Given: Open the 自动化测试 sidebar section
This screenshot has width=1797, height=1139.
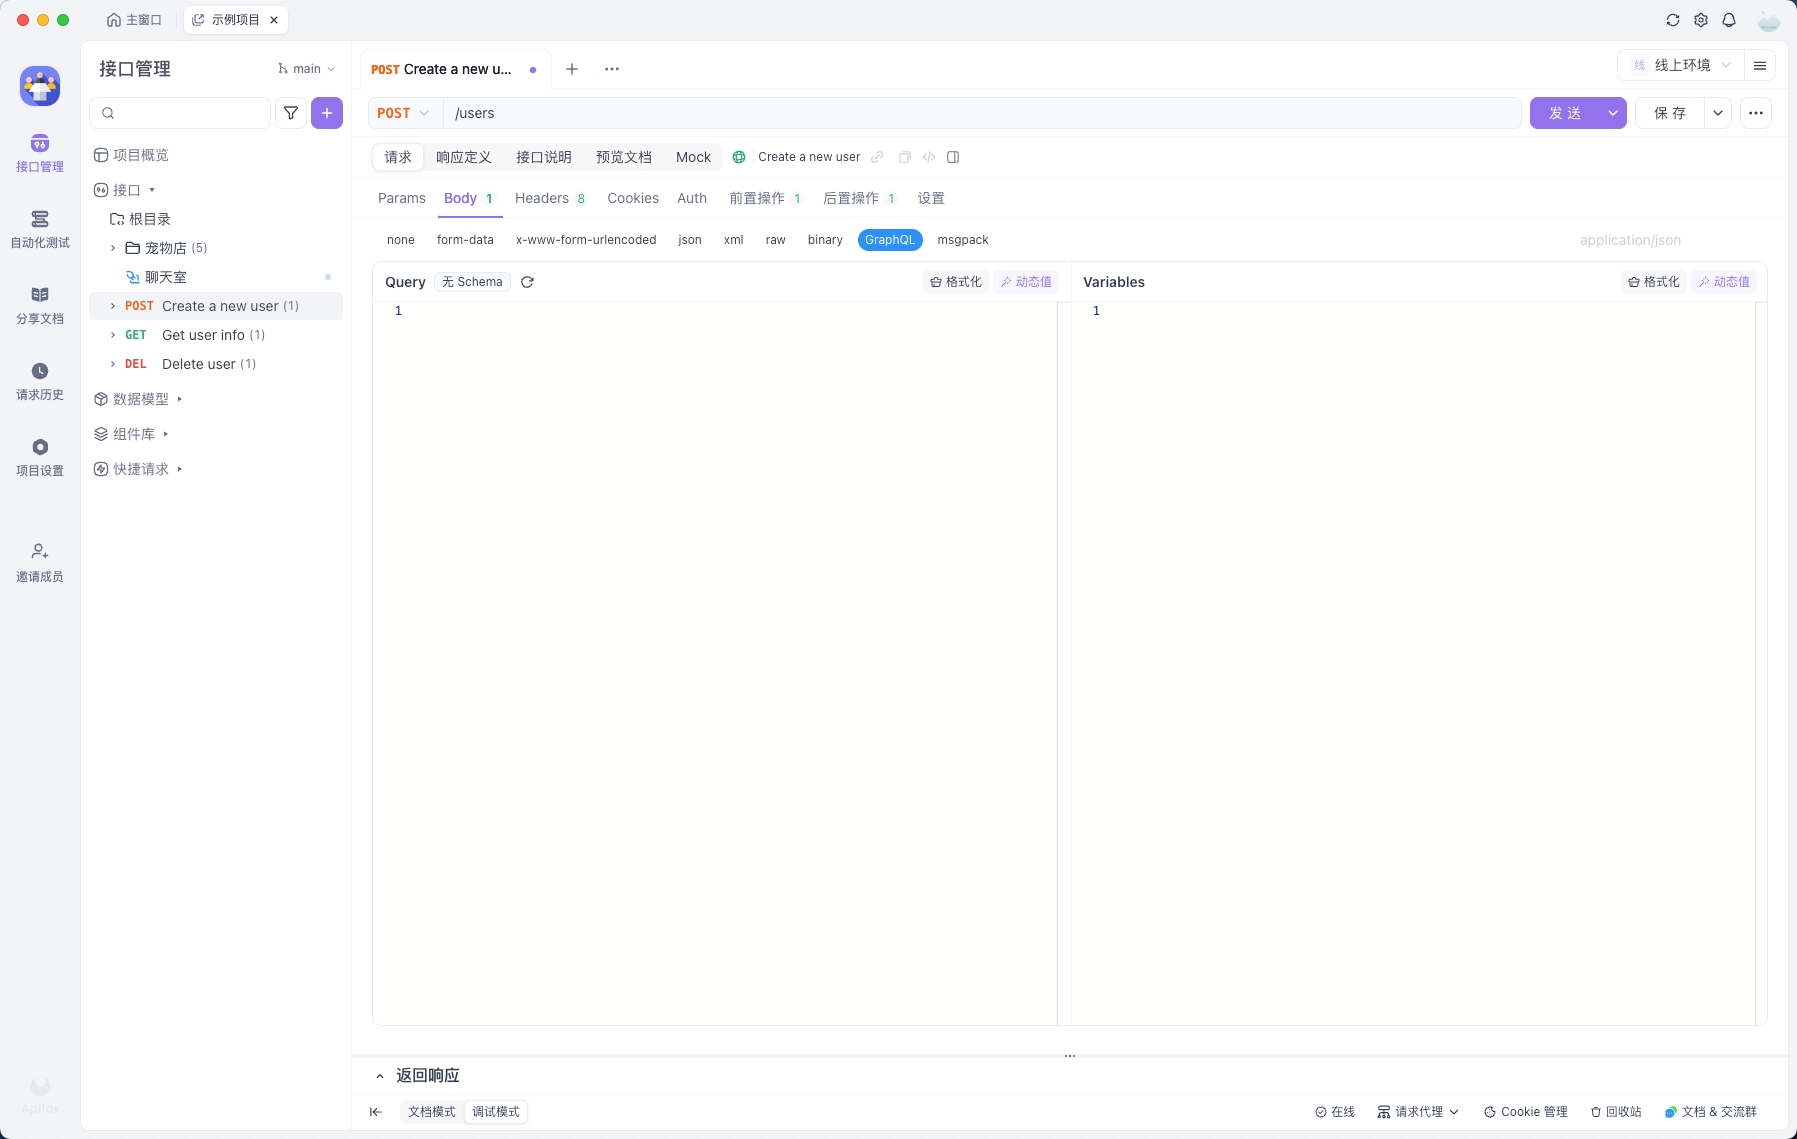Looking at the screenshot, I should pos(40,230).
